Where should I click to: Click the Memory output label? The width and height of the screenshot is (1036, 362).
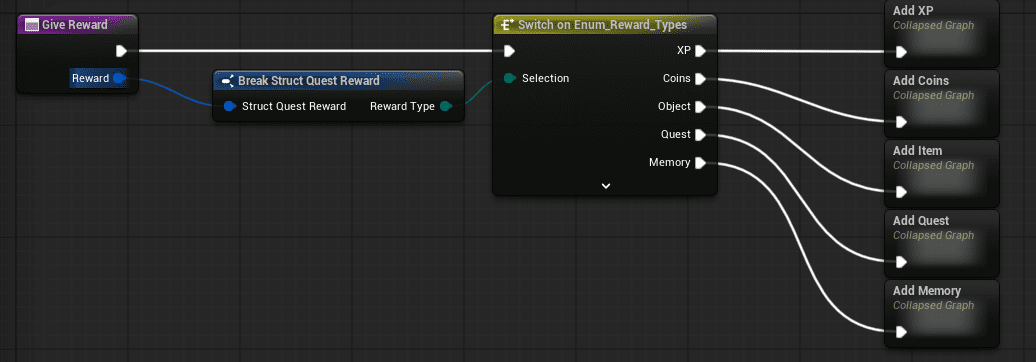[669, 163]
